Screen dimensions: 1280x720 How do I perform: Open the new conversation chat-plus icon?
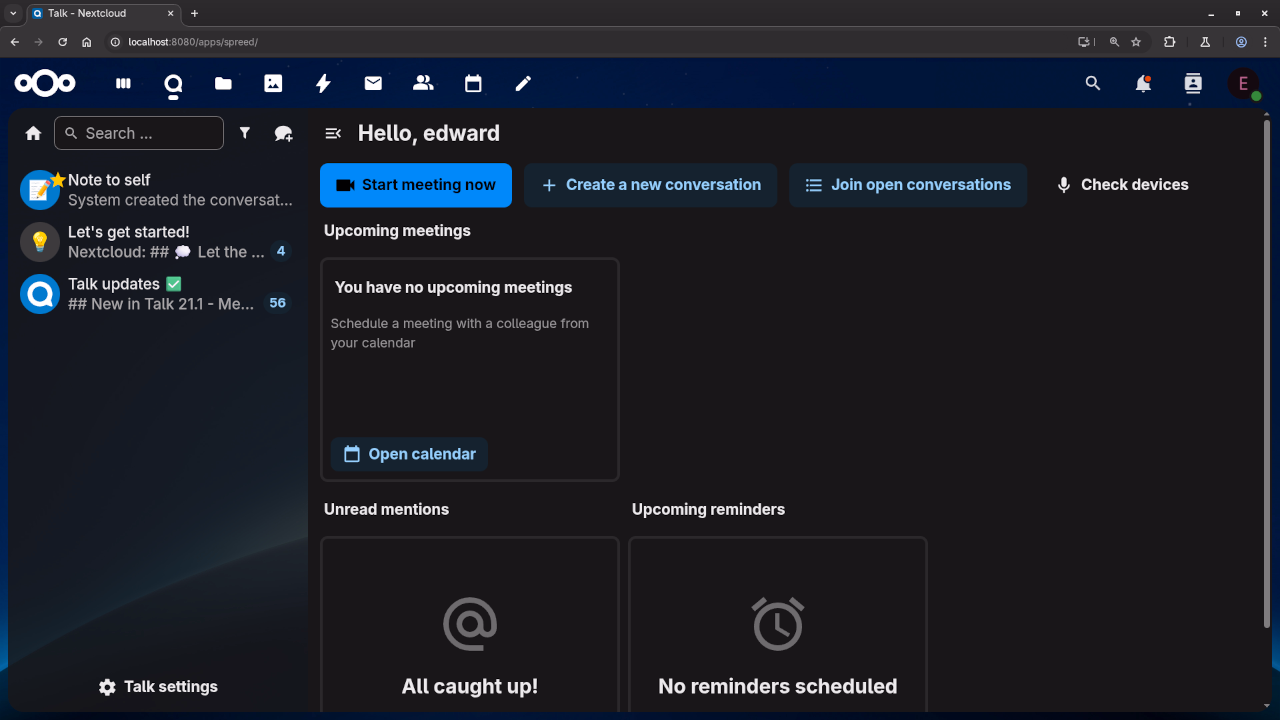[x=284, y=133]
